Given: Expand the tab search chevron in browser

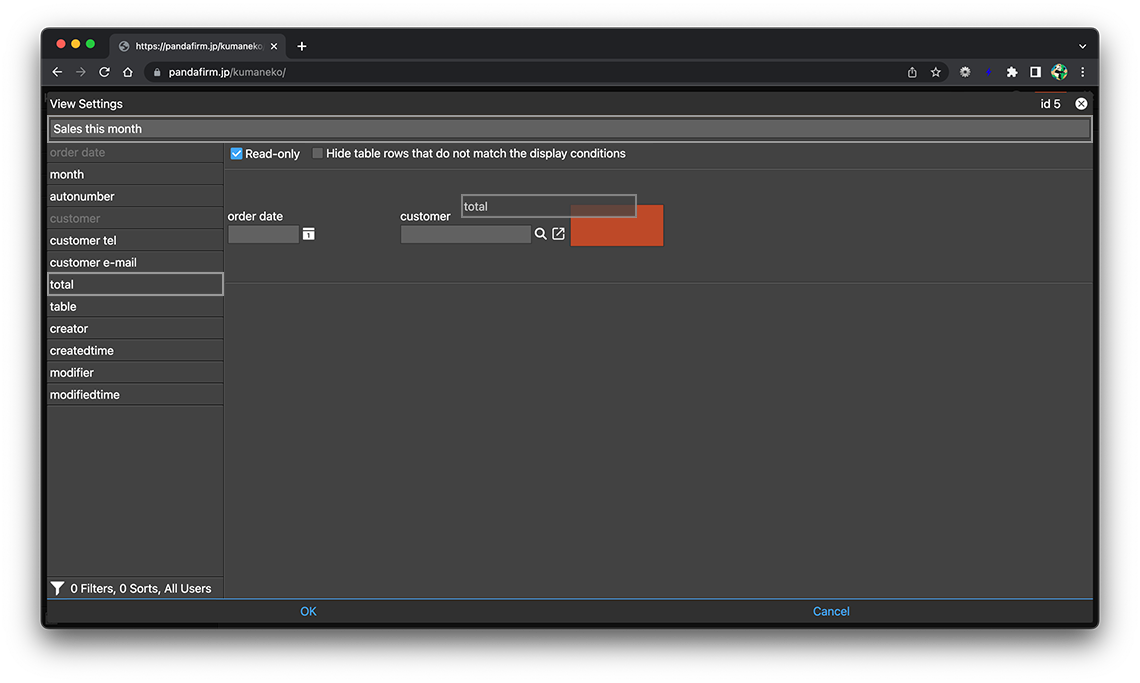Looking at the screenshot, I should [x=1082, y=46].
